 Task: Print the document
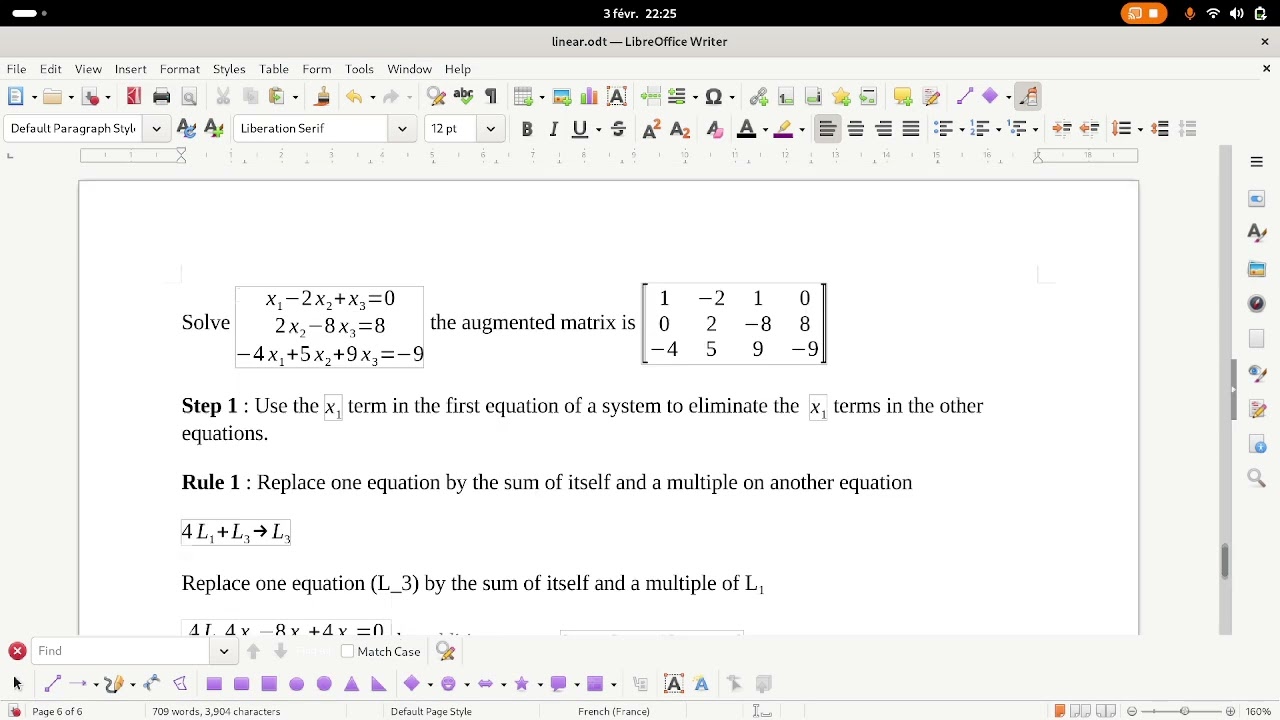click(162, 97)
